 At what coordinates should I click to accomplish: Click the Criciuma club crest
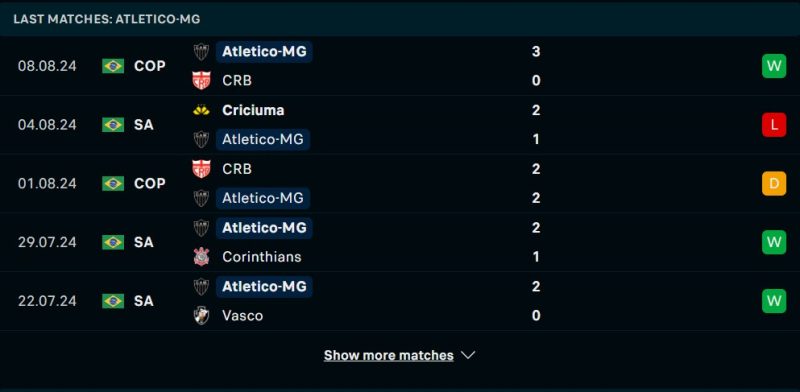201,110
